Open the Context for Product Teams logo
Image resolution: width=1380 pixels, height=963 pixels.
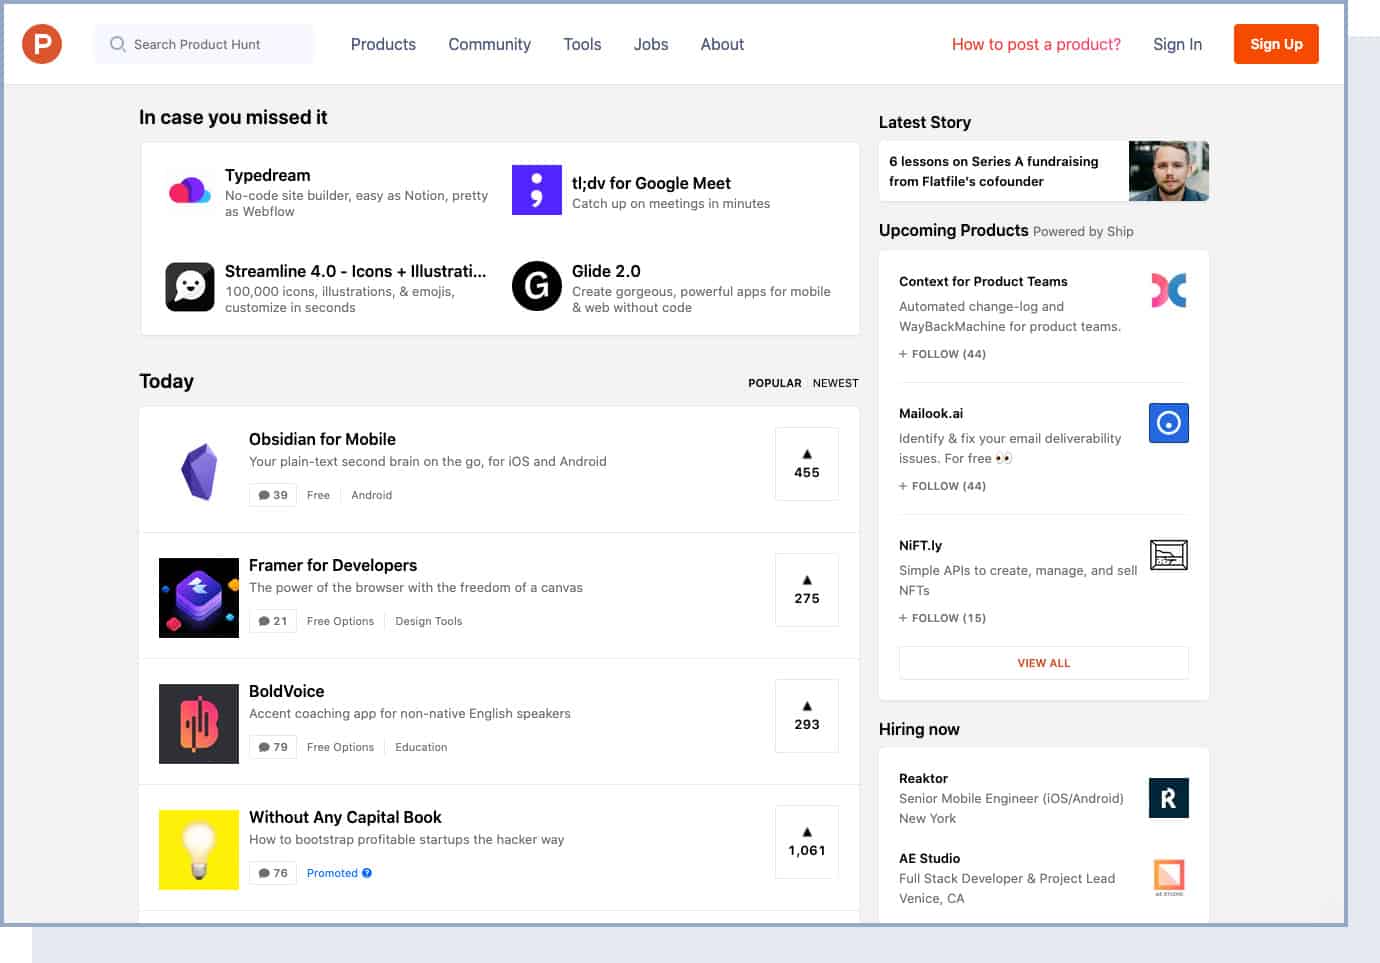(x=1169, y=290)
